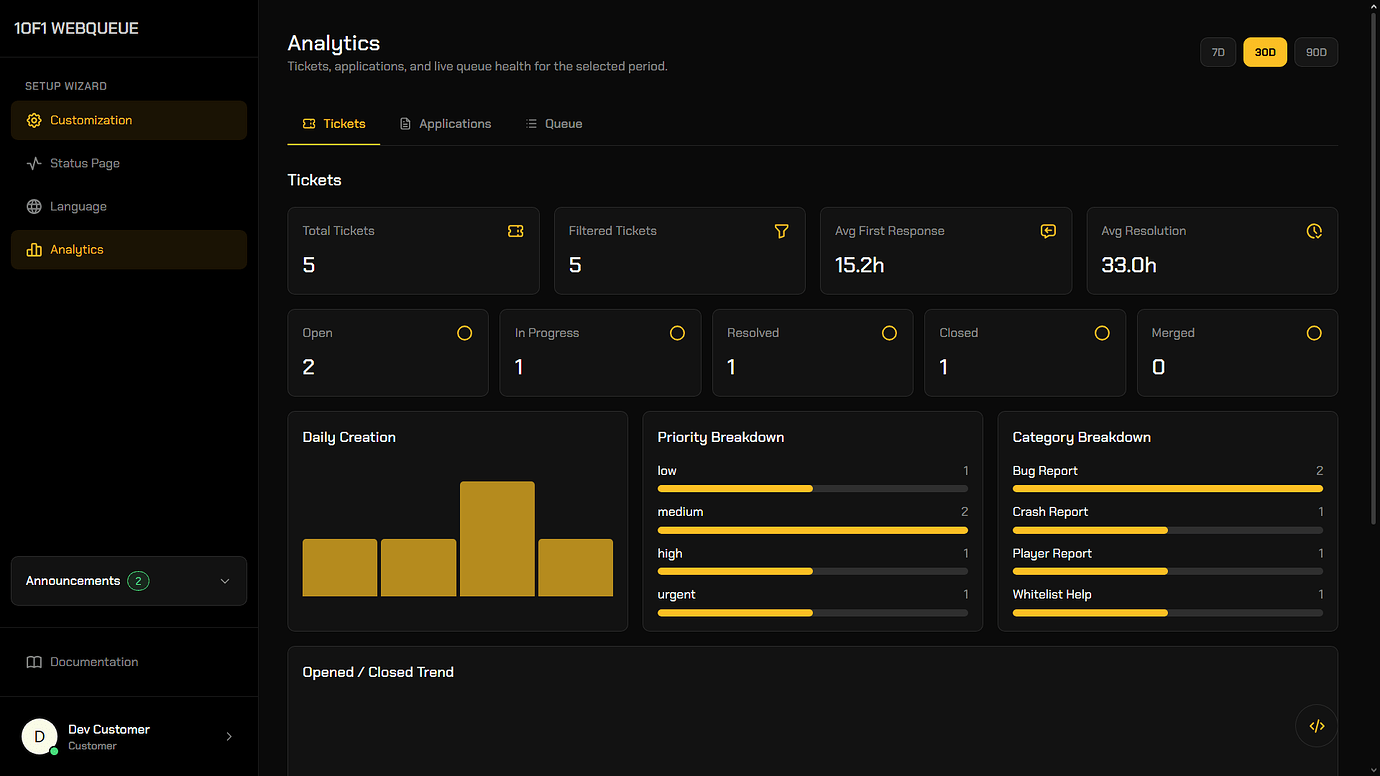This screenshot has width=1380, height=776.
Task: Select the 90D time range
Action: pos(1316,52)
